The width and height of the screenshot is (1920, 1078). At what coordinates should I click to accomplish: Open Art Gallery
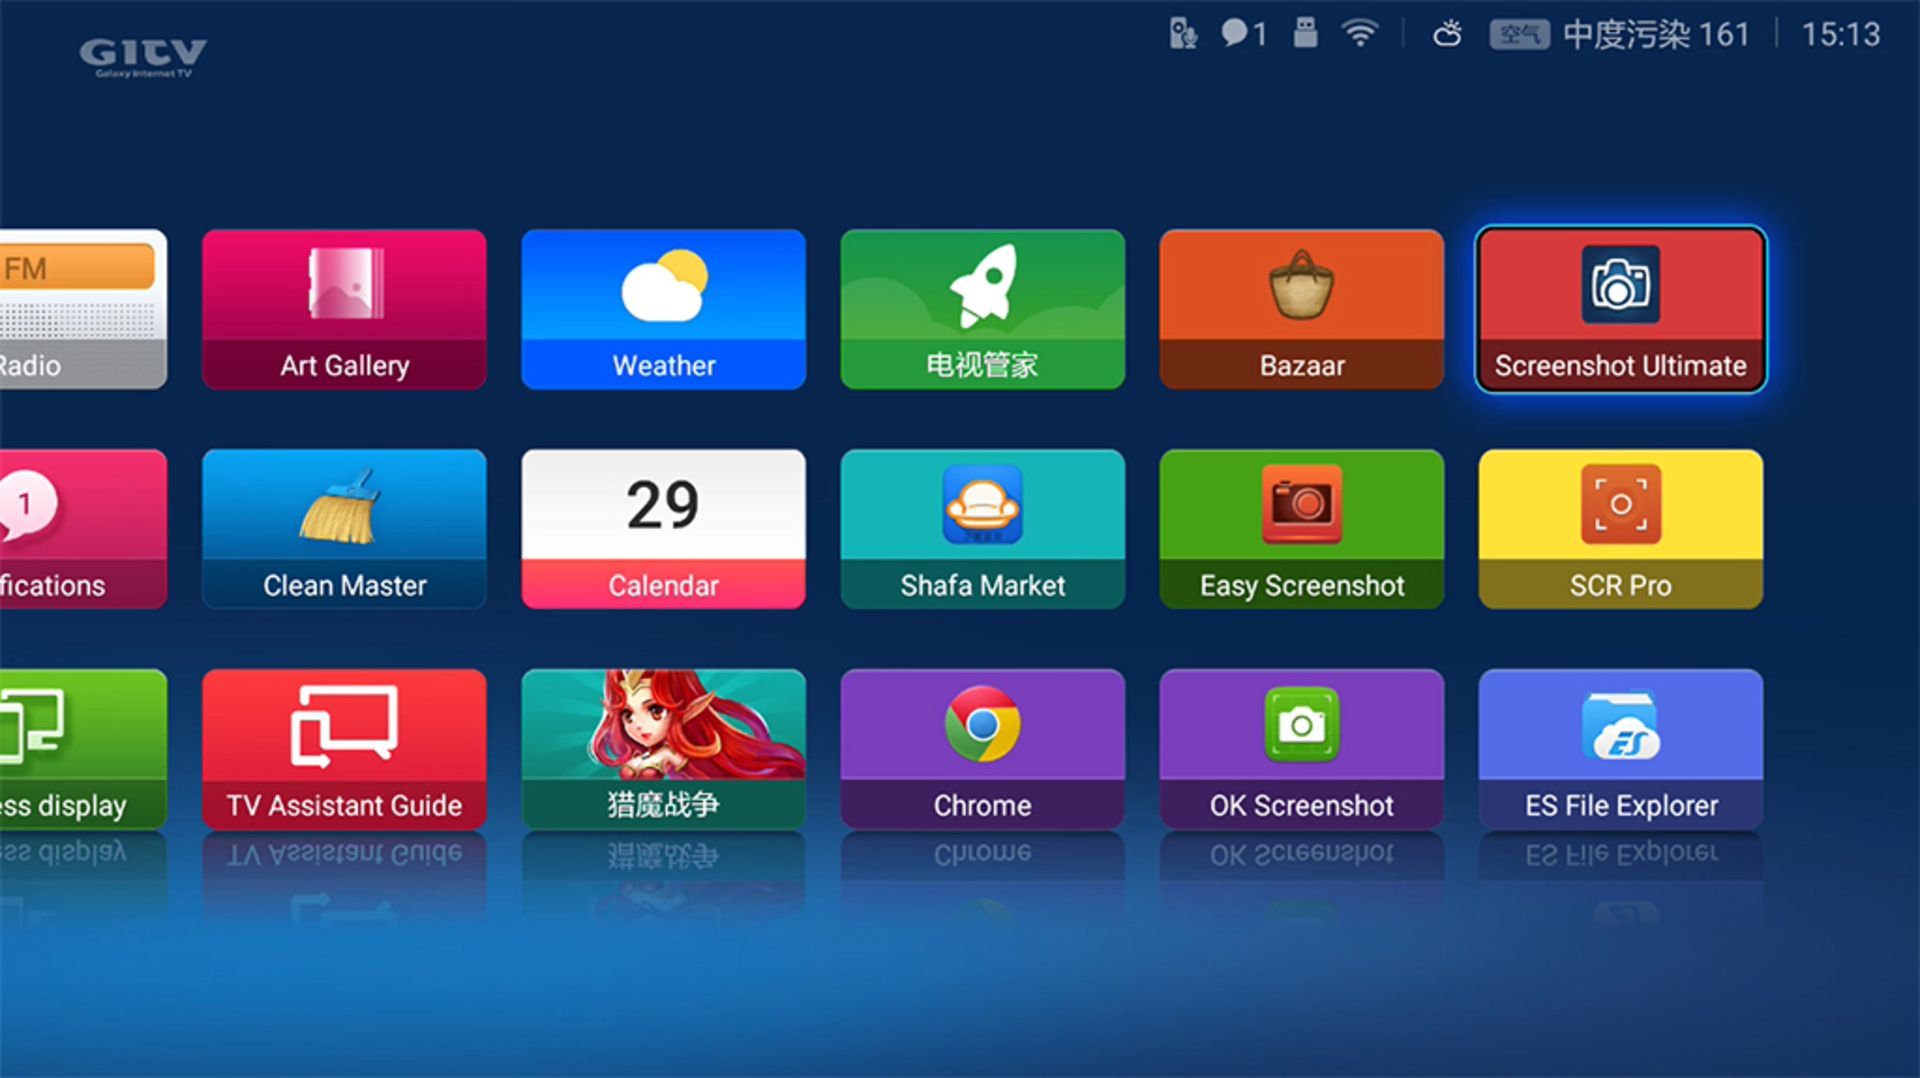(343, 308)
